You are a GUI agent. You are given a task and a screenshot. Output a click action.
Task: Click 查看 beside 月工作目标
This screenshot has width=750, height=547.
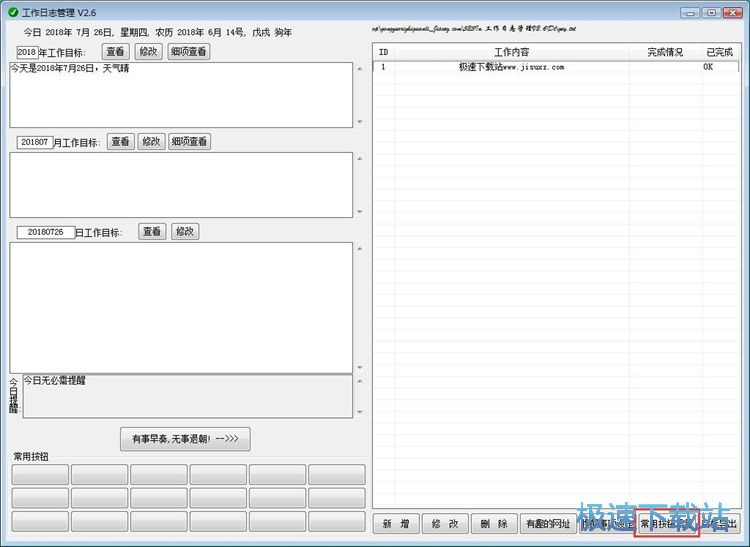tap(121, 142)
